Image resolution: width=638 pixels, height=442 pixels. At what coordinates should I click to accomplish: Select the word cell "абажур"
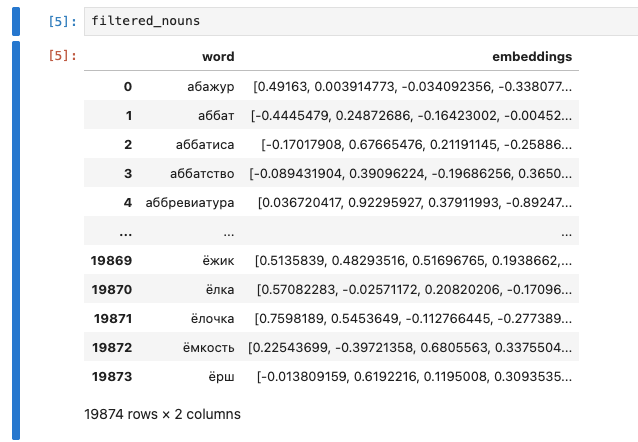[x=212, y=86]
